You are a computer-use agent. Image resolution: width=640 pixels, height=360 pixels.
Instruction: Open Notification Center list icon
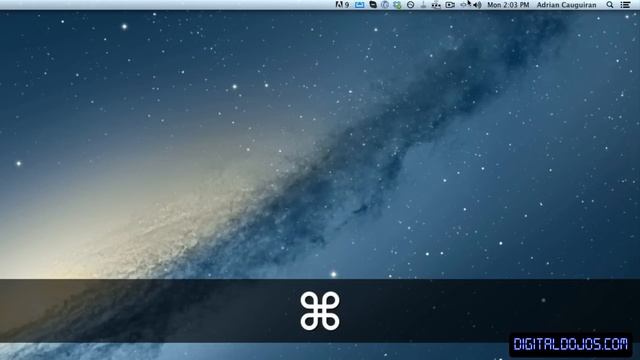pos(625,5)
